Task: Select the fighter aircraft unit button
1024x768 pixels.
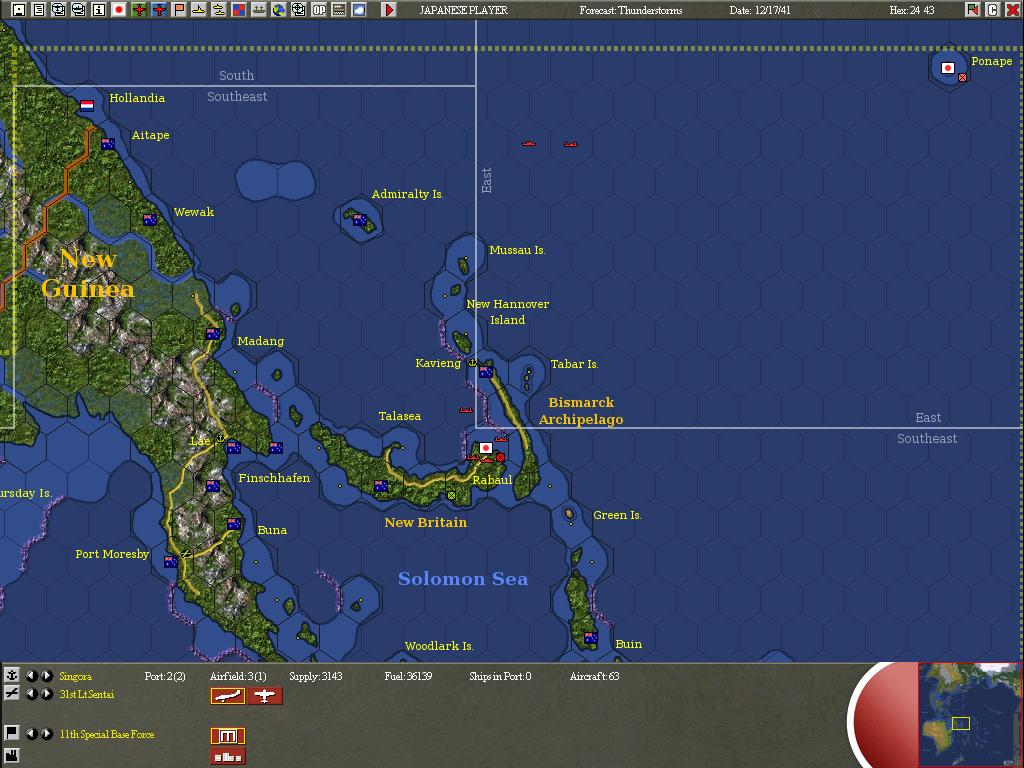Action: click(264, 696)
